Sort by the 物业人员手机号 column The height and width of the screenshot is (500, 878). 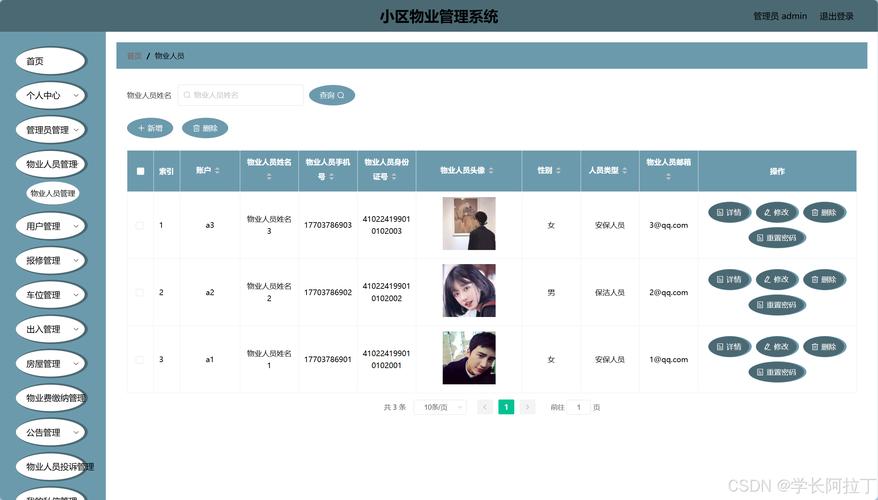(331, 176)
